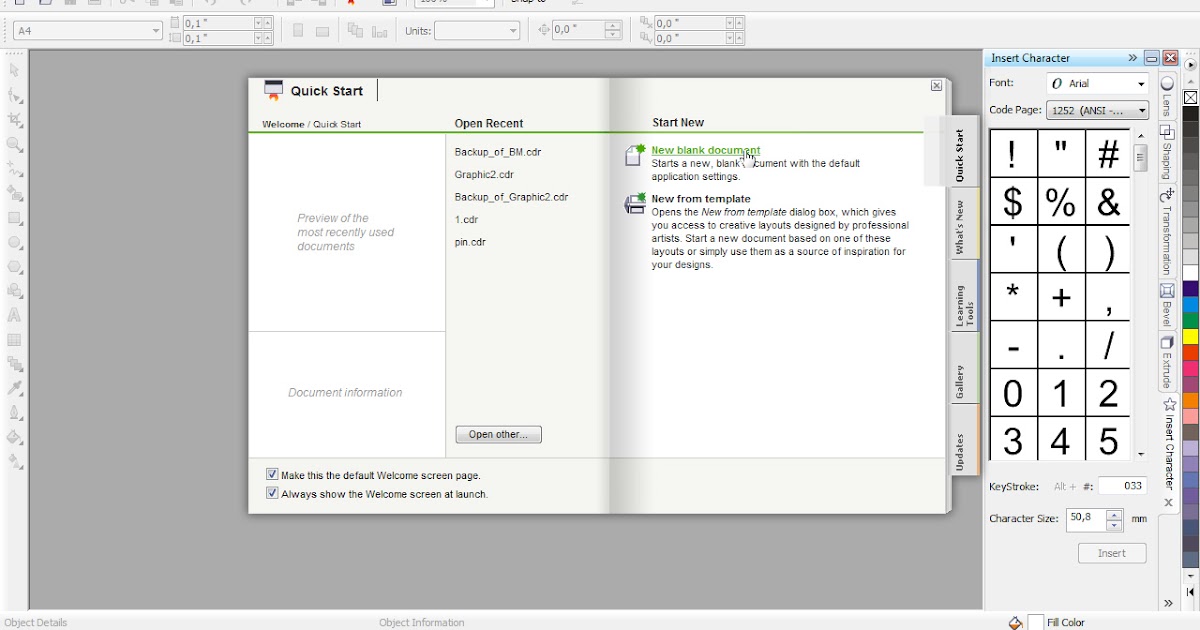Viewport: 1200px width, 630px height.
Task: Open the A4 page size dropdown
Action: click(x=156, y=31)
